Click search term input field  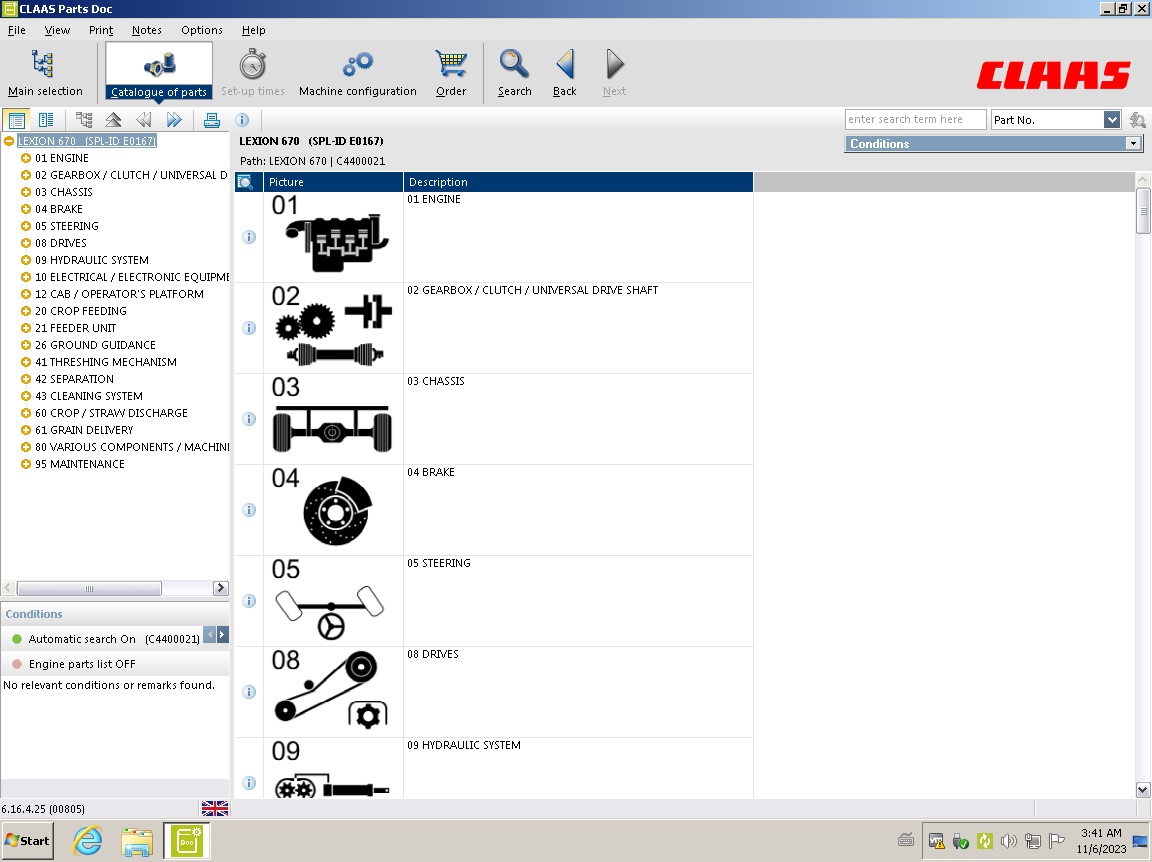pyautogui.click(x=915, y=120)
